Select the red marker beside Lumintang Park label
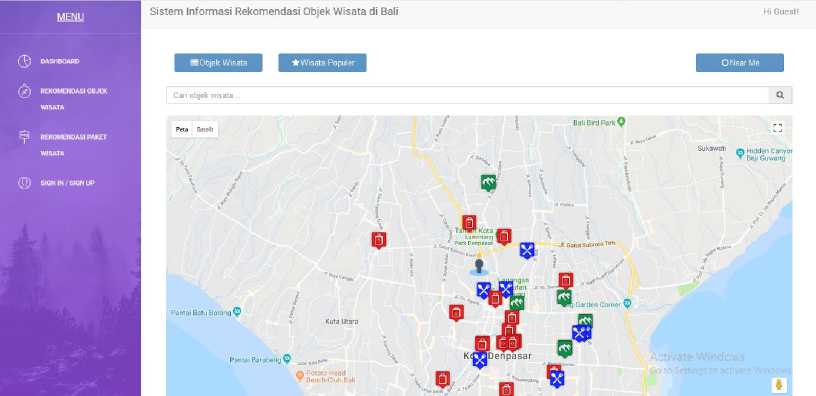The width and height of the screenshot is (816, 396). pyautogui.click(x=504, y=237)
